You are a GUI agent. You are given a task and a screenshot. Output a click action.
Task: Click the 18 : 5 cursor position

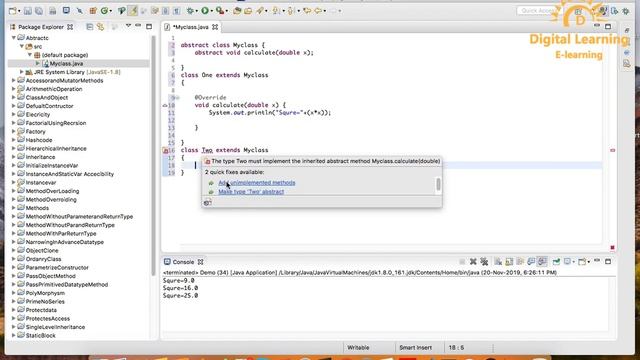point(456,348)
